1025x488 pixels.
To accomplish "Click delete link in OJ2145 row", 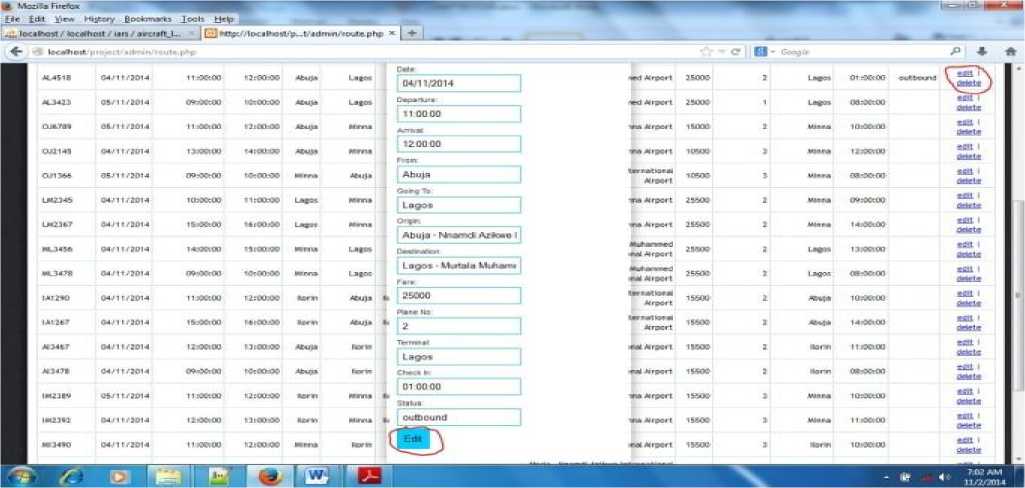I will tap(968, 155).
